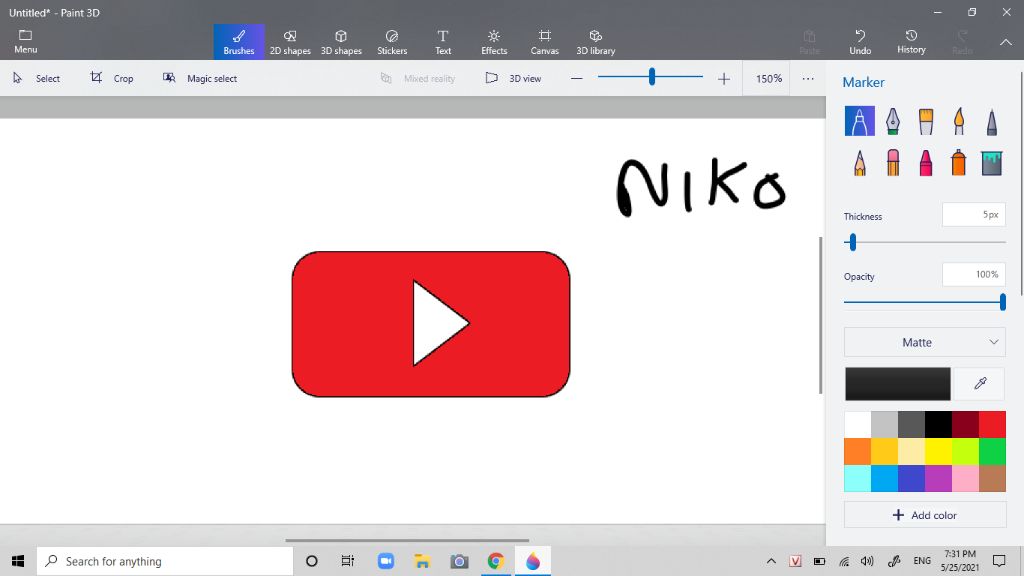Choose the light gray color swatch
The width and height of the screenshot is (1024, 576).
click(884, 424)
